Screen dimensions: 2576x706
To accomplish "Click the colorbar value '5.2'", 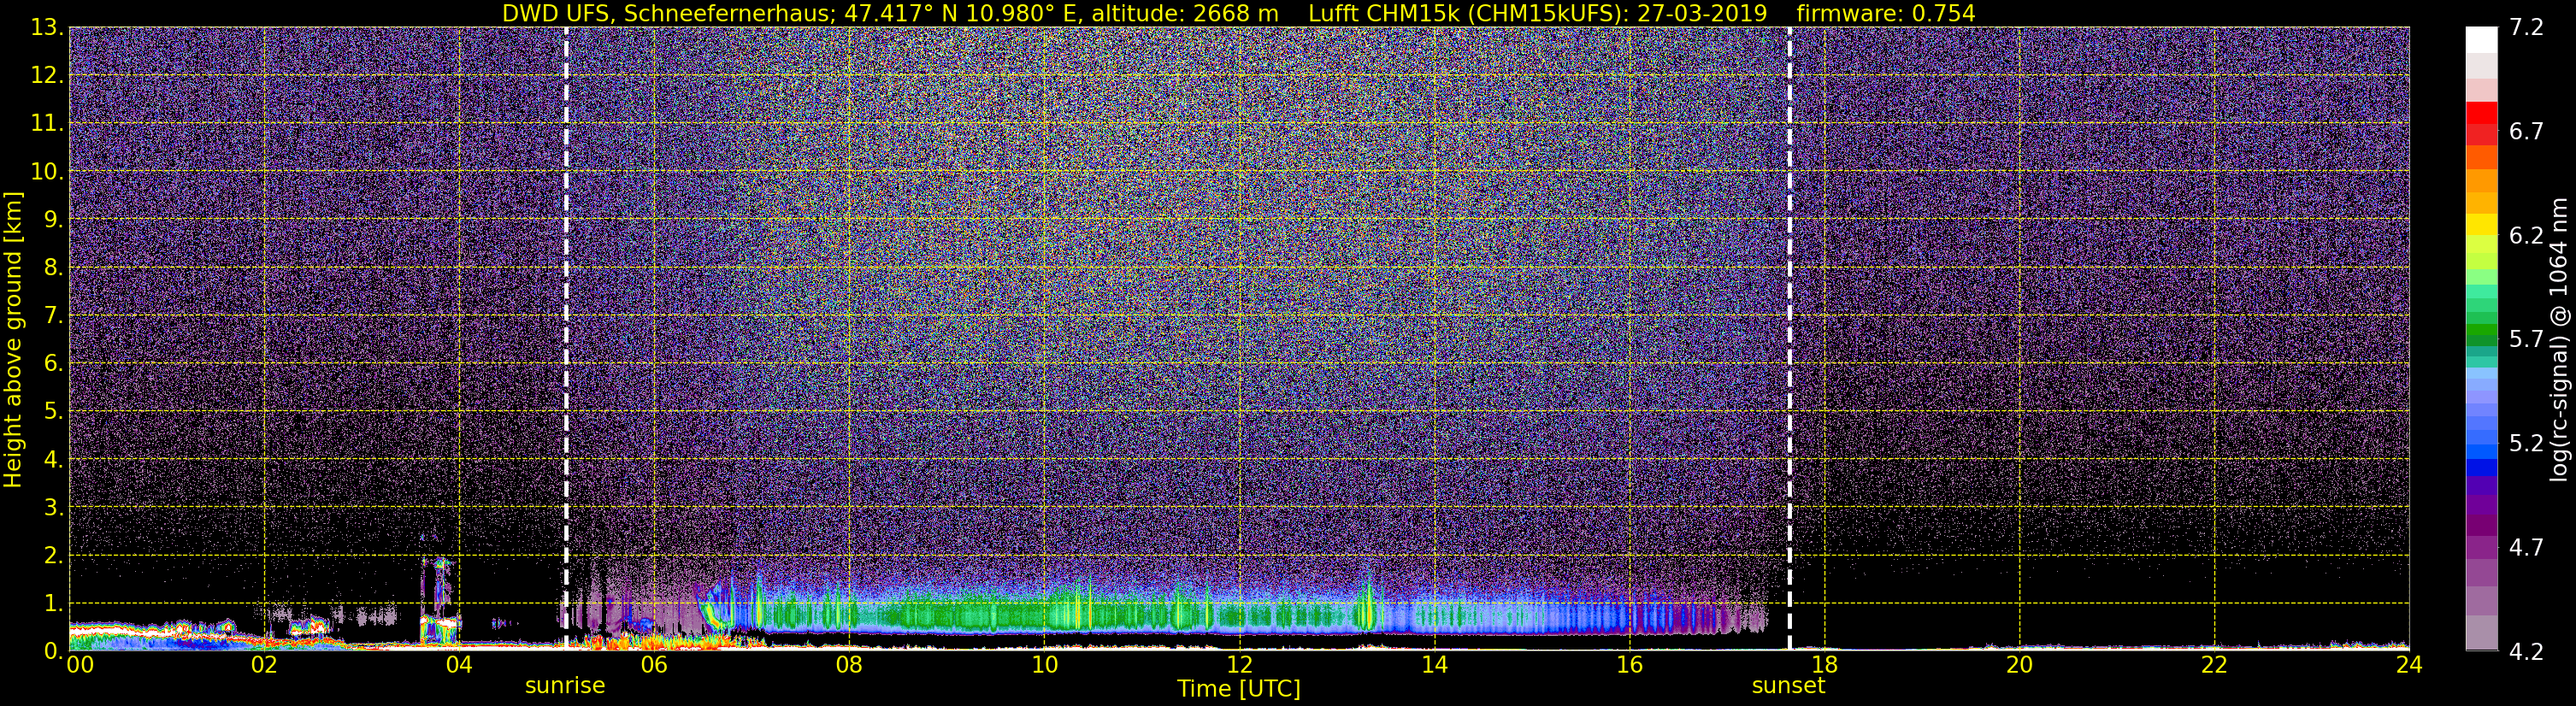I will [2526, 443].
